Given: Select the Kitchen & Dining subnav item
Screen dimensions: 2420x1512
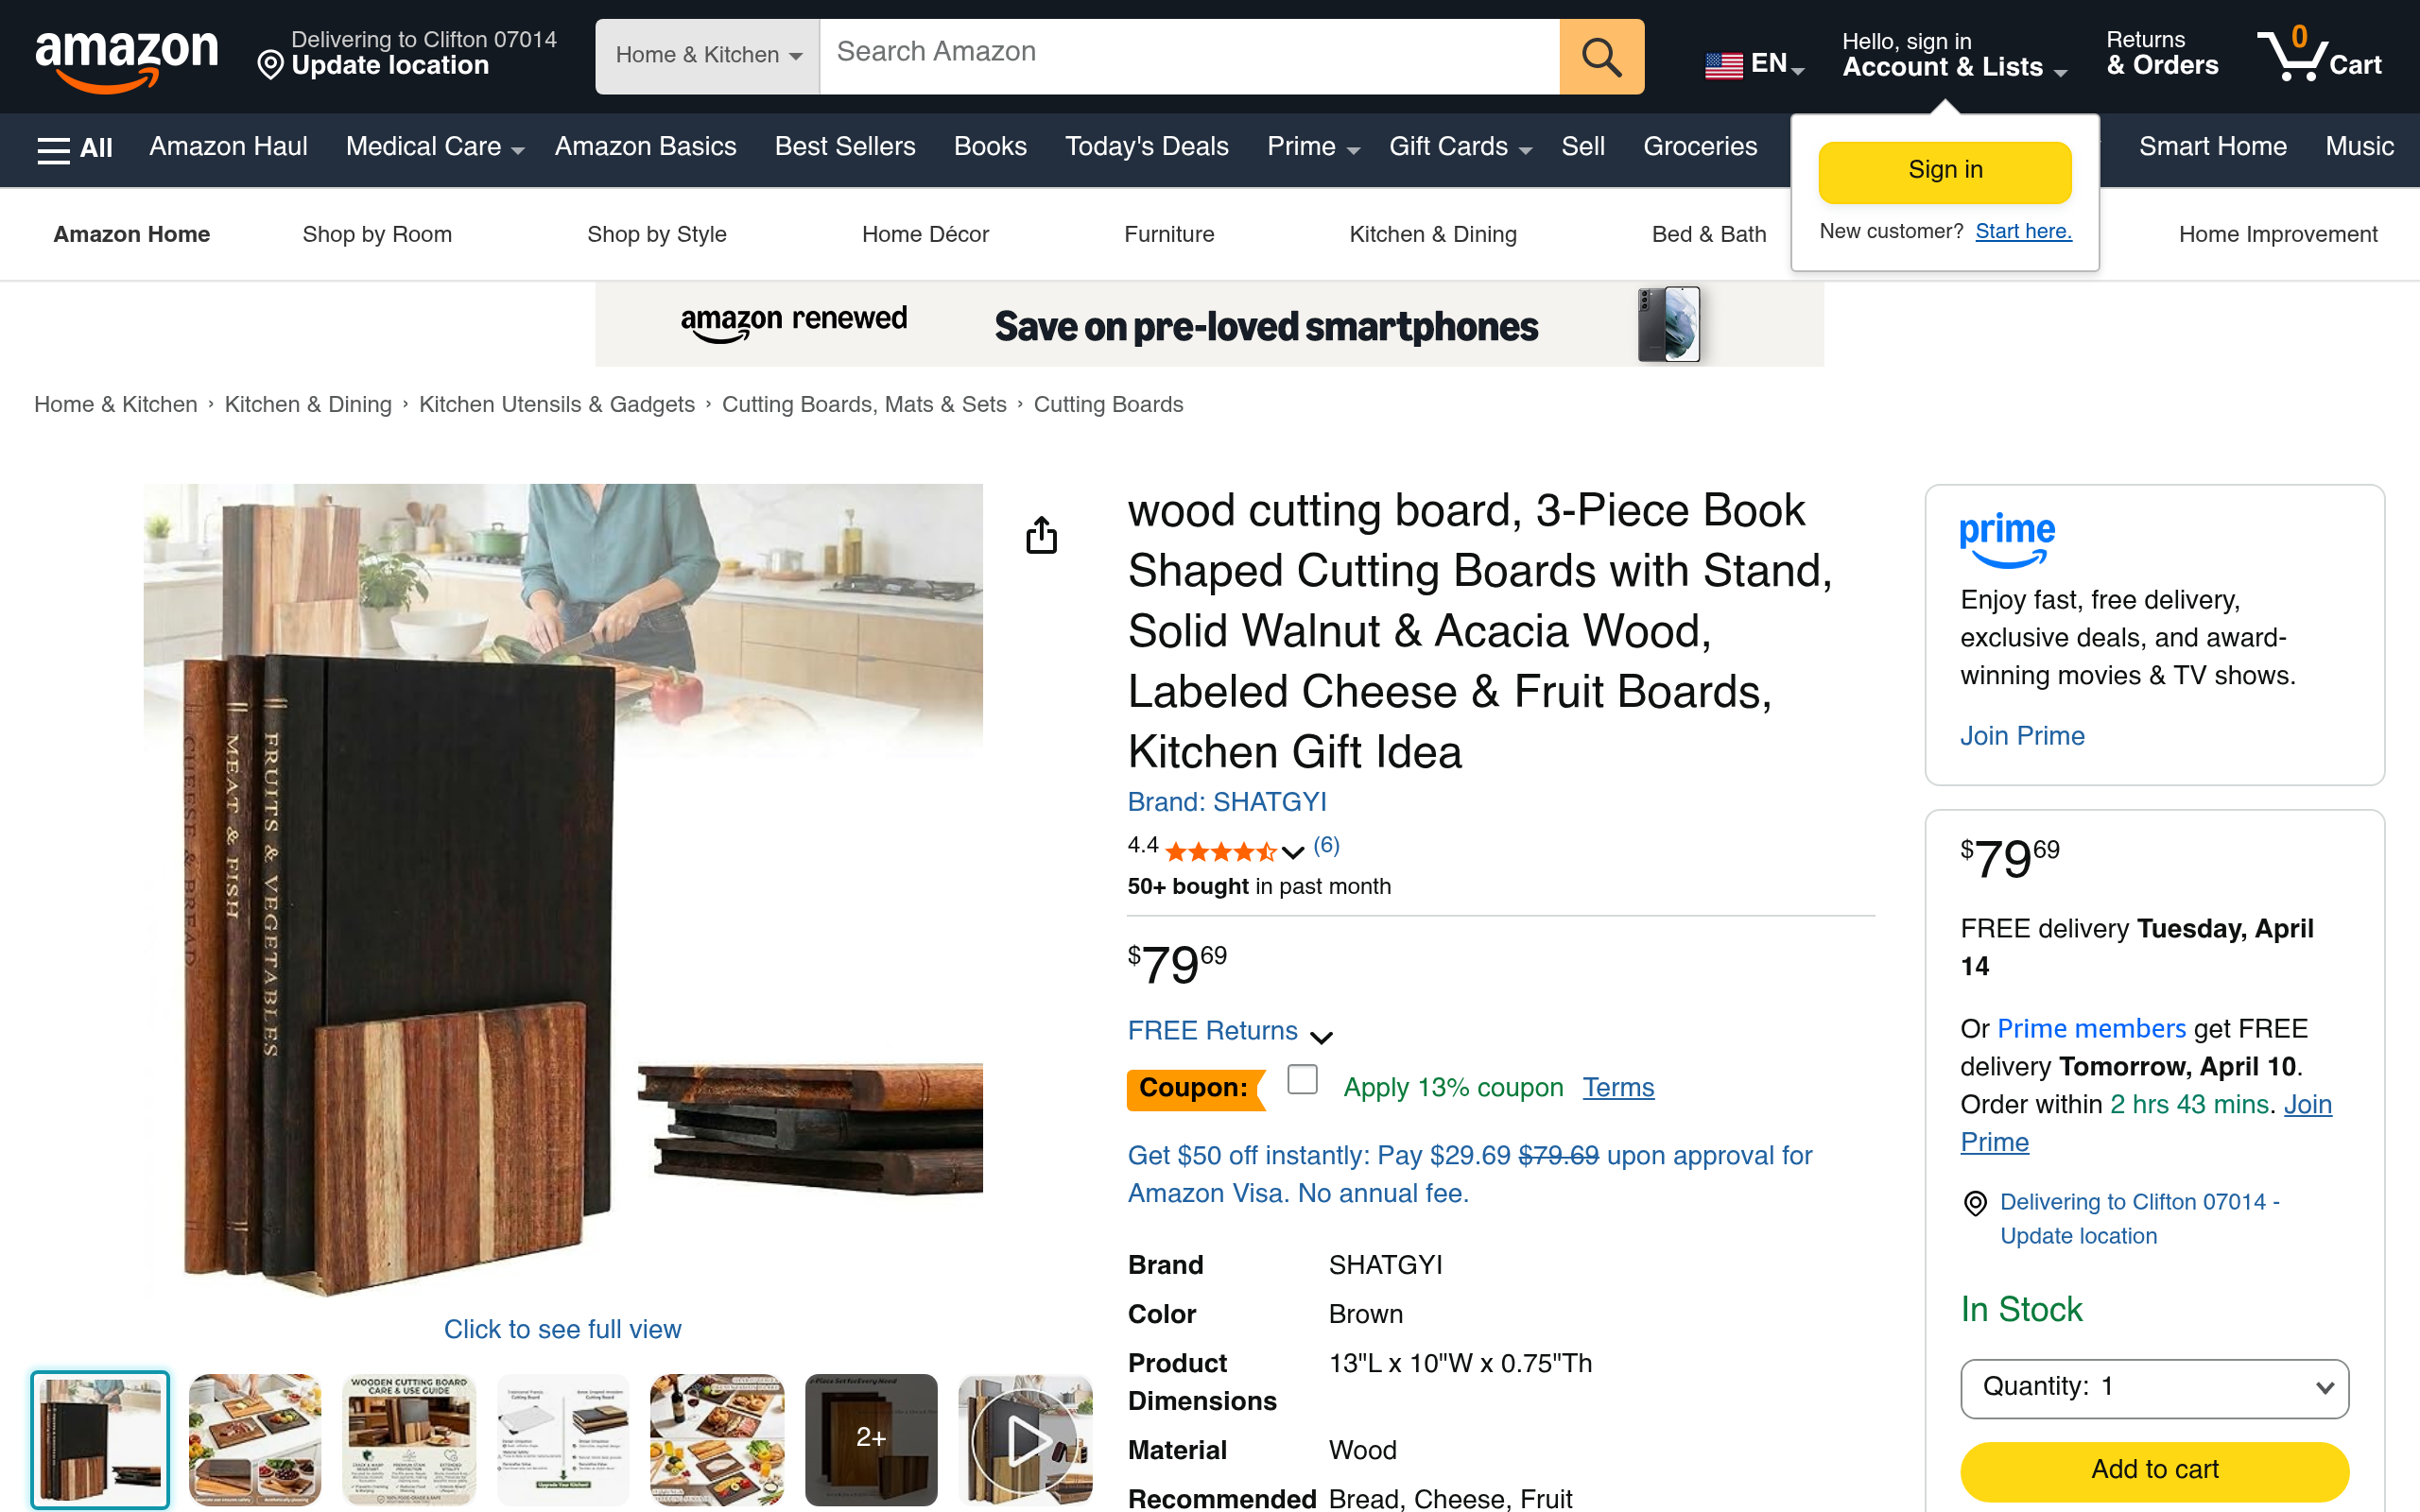Looking at the screenshot, I should point(1432,234).
